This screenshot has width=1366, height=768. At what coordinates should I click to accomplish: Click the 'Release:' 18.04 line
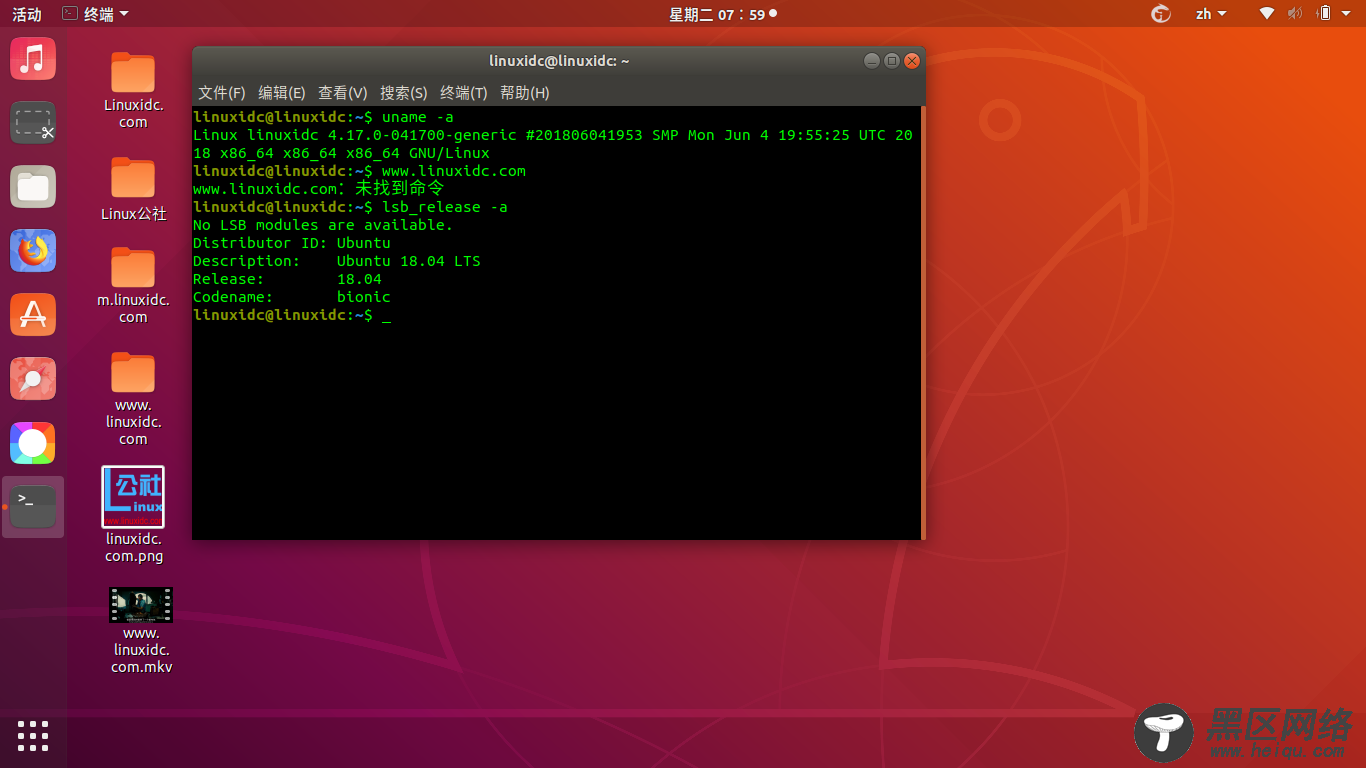click(288, 279)
